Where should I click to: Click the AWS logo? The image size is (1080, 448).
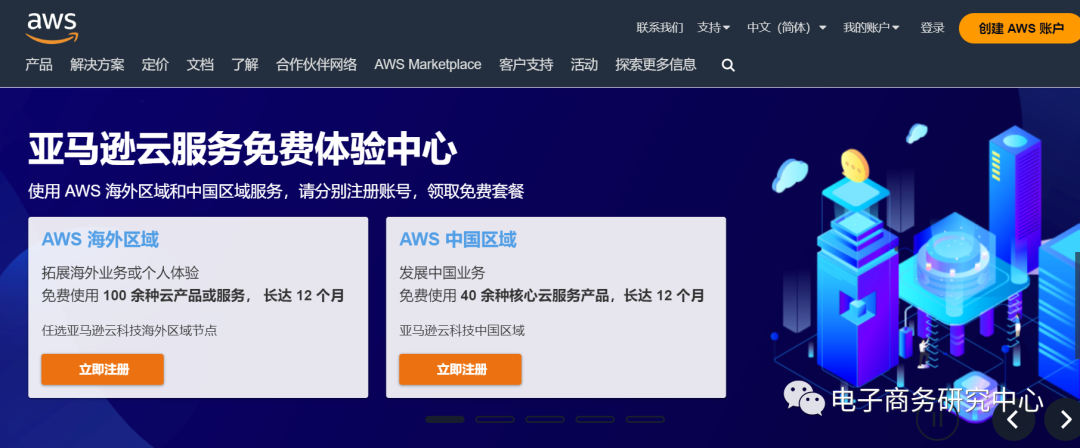pos(53,28)
